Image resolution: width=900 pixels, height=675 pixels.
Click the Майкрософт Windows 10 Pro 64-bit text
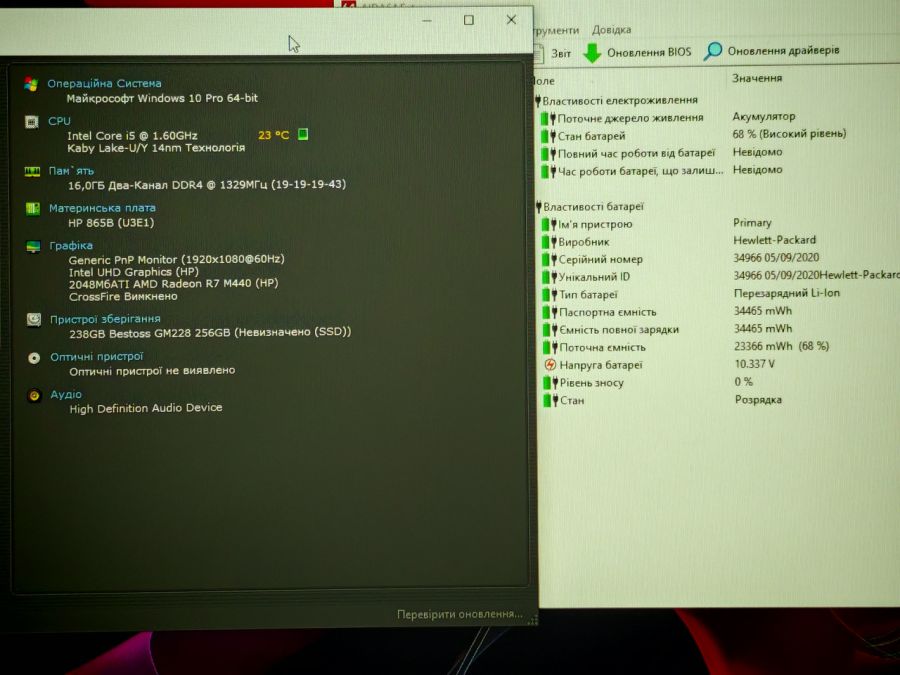pyautogui.click(x=162, y=98)
